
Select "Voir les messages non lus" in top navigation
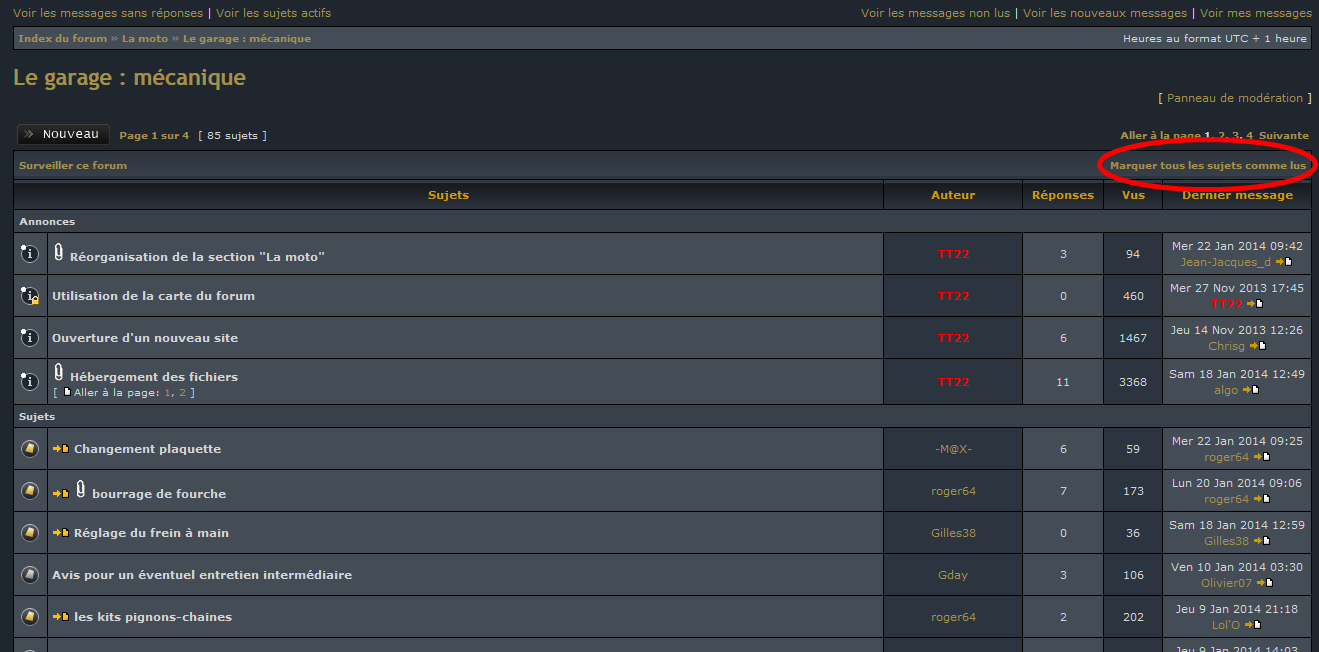pyautogui.click(x=935, y=13)
